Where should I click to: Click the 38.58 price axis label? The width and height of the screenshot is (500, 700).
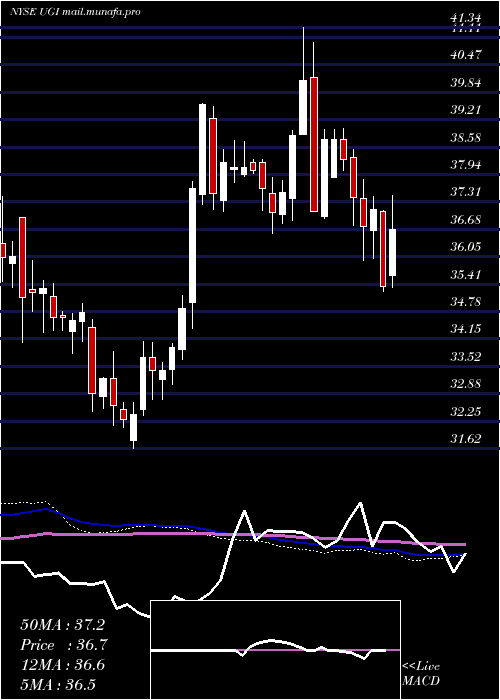click(466, 138)
